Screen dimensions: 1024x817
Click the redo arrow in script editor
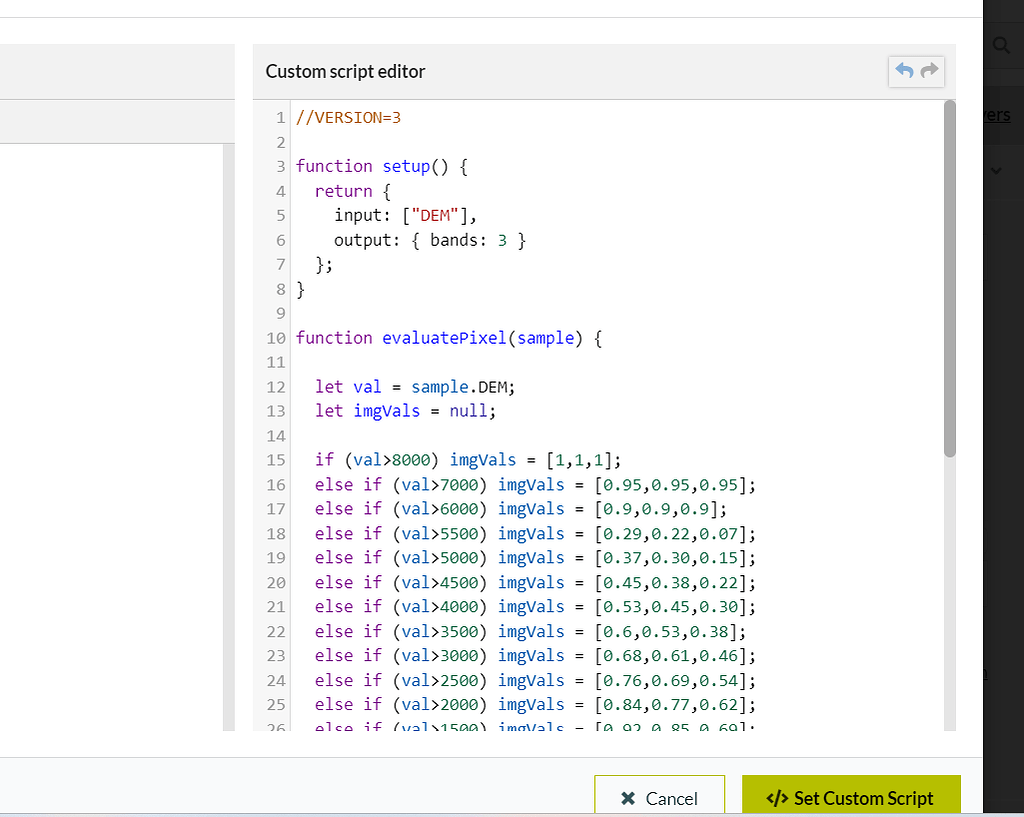pos(929,71)
